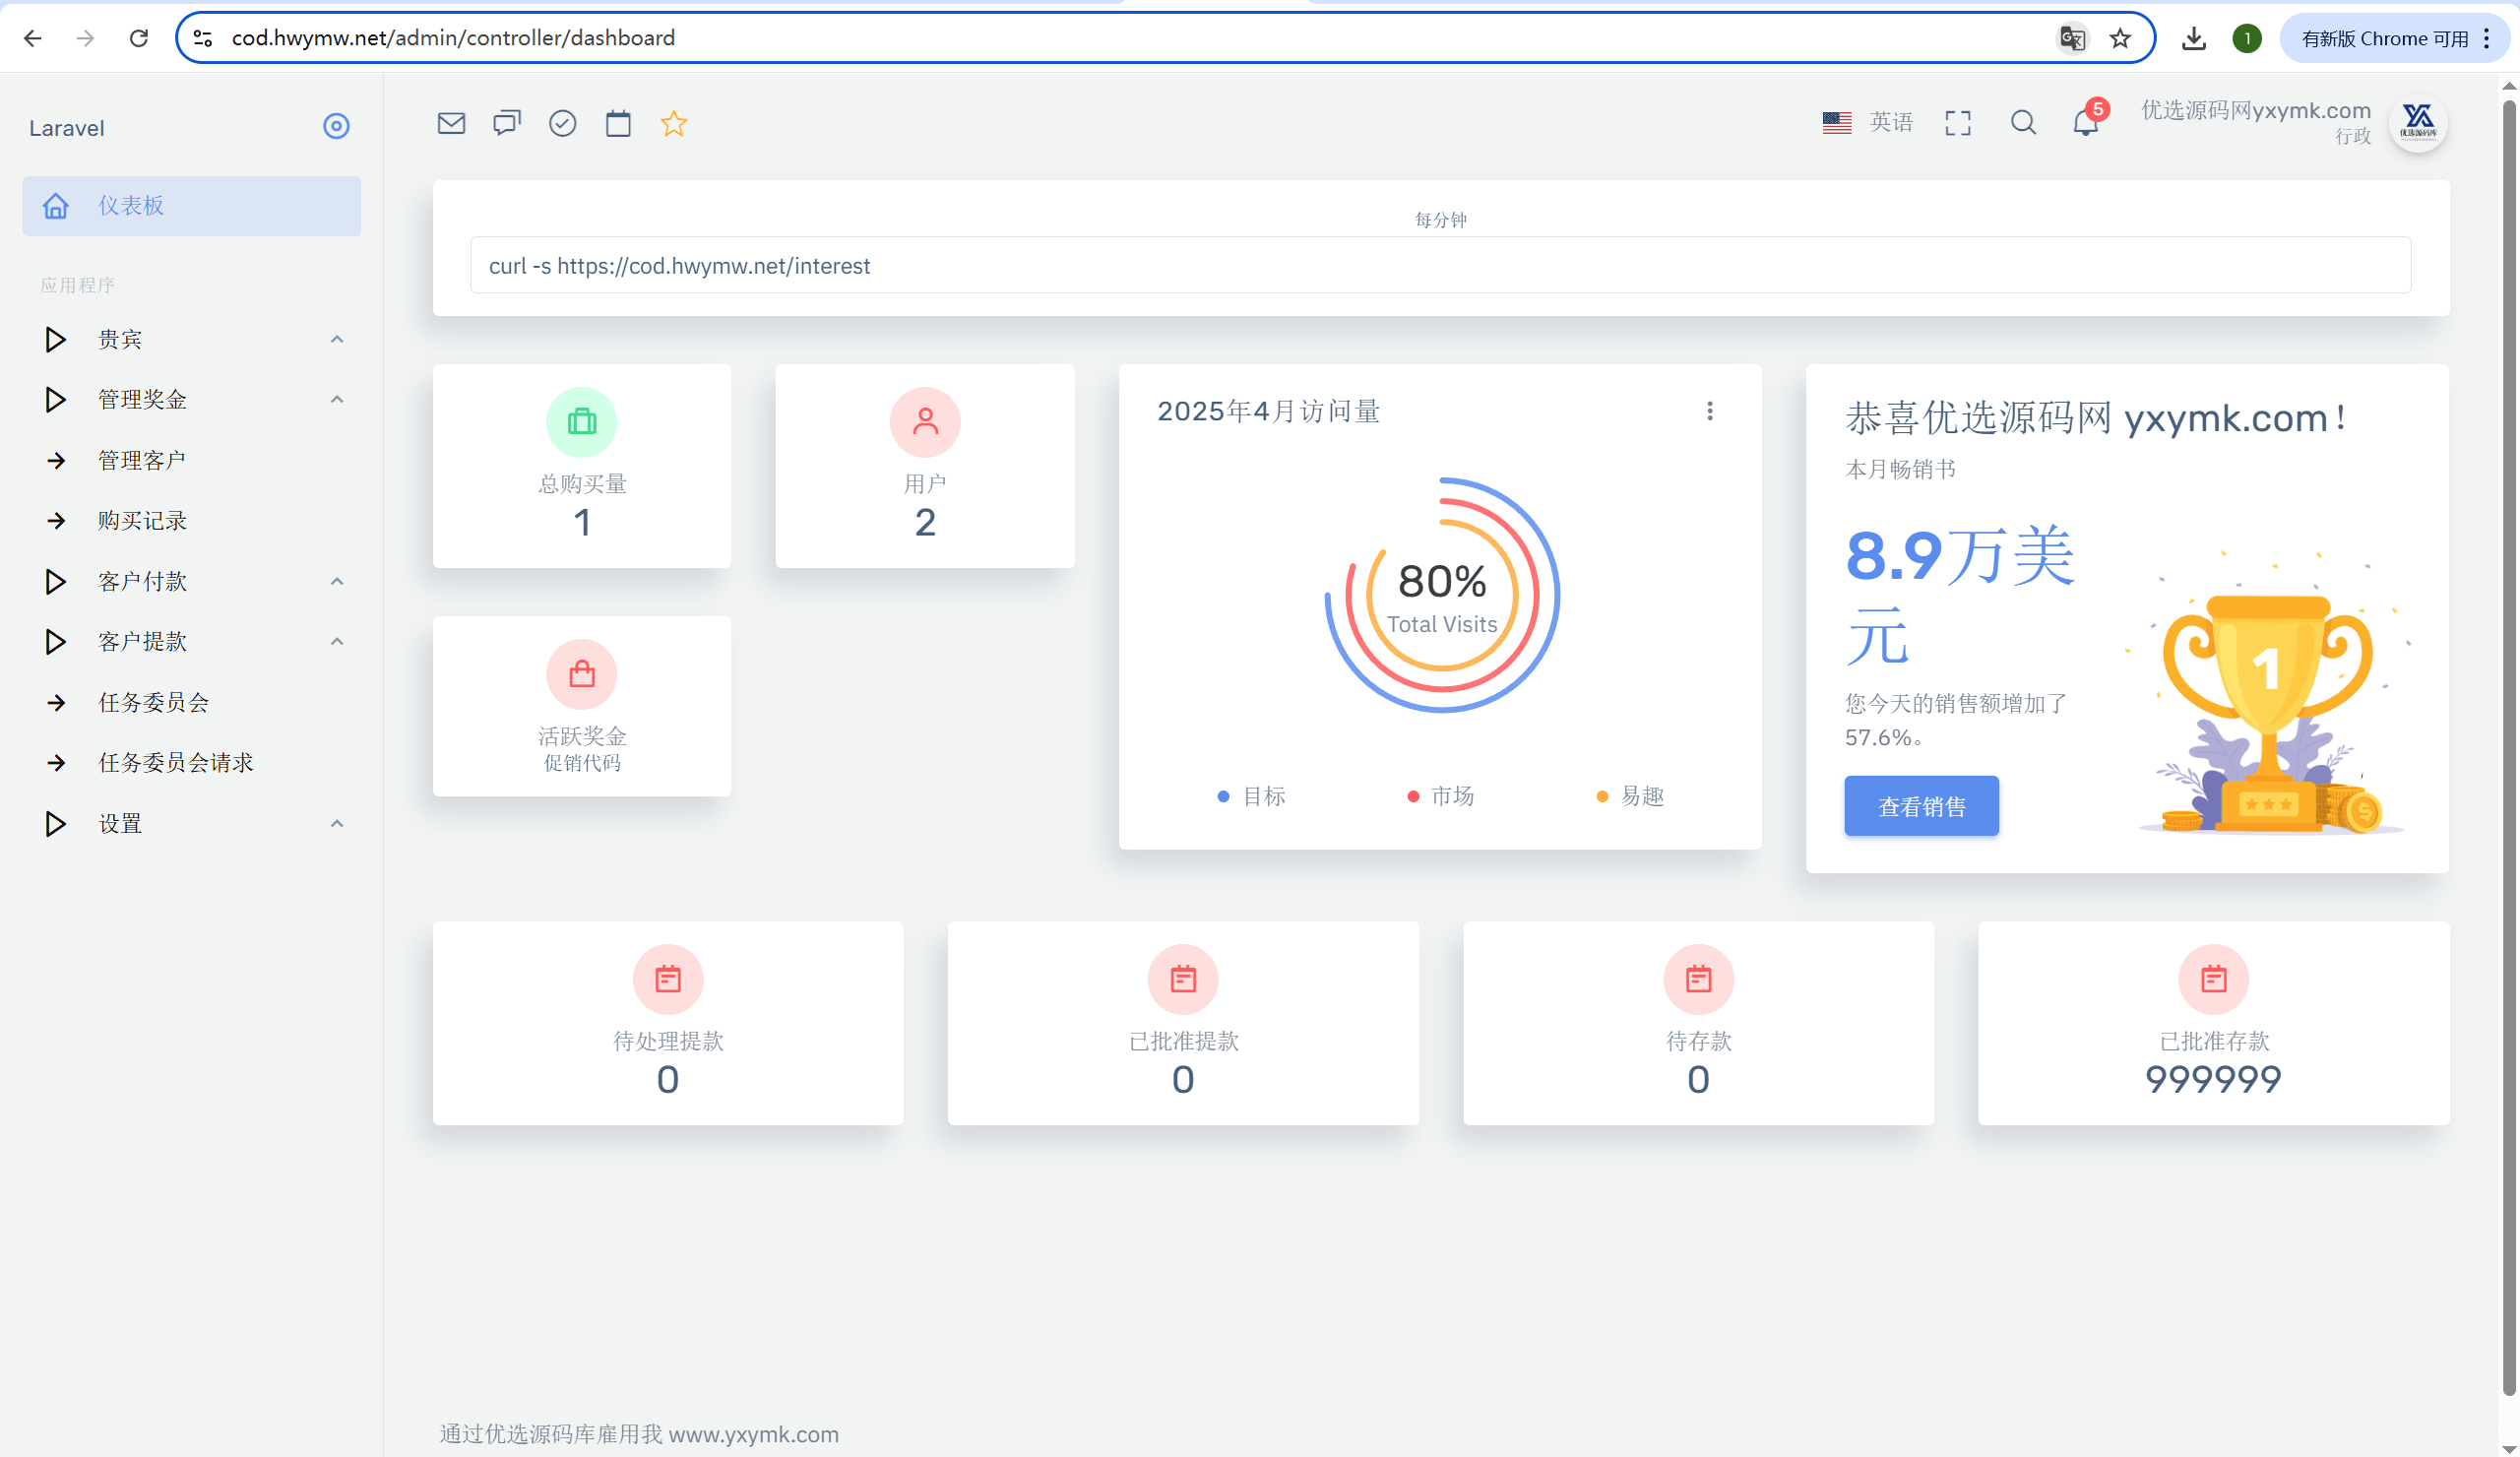Open the search magnifier icon in header
This screenshot has height=1457, width=2520.
point(2023,123)
